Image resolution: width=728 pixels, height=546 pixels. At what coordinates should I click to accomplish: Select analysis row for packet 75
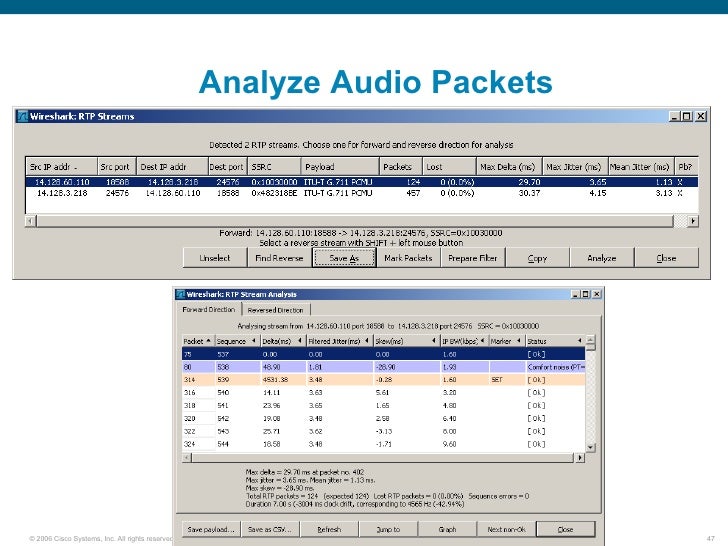click(x=384, y=354)
